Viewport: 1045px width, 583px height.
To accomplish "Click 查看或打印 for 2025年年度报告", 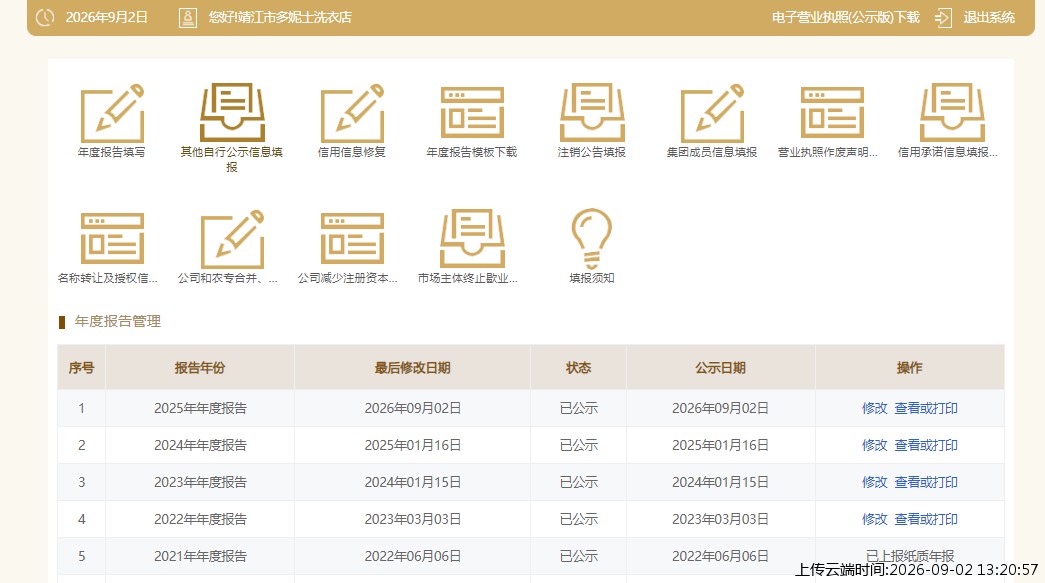I will (926, 408).
